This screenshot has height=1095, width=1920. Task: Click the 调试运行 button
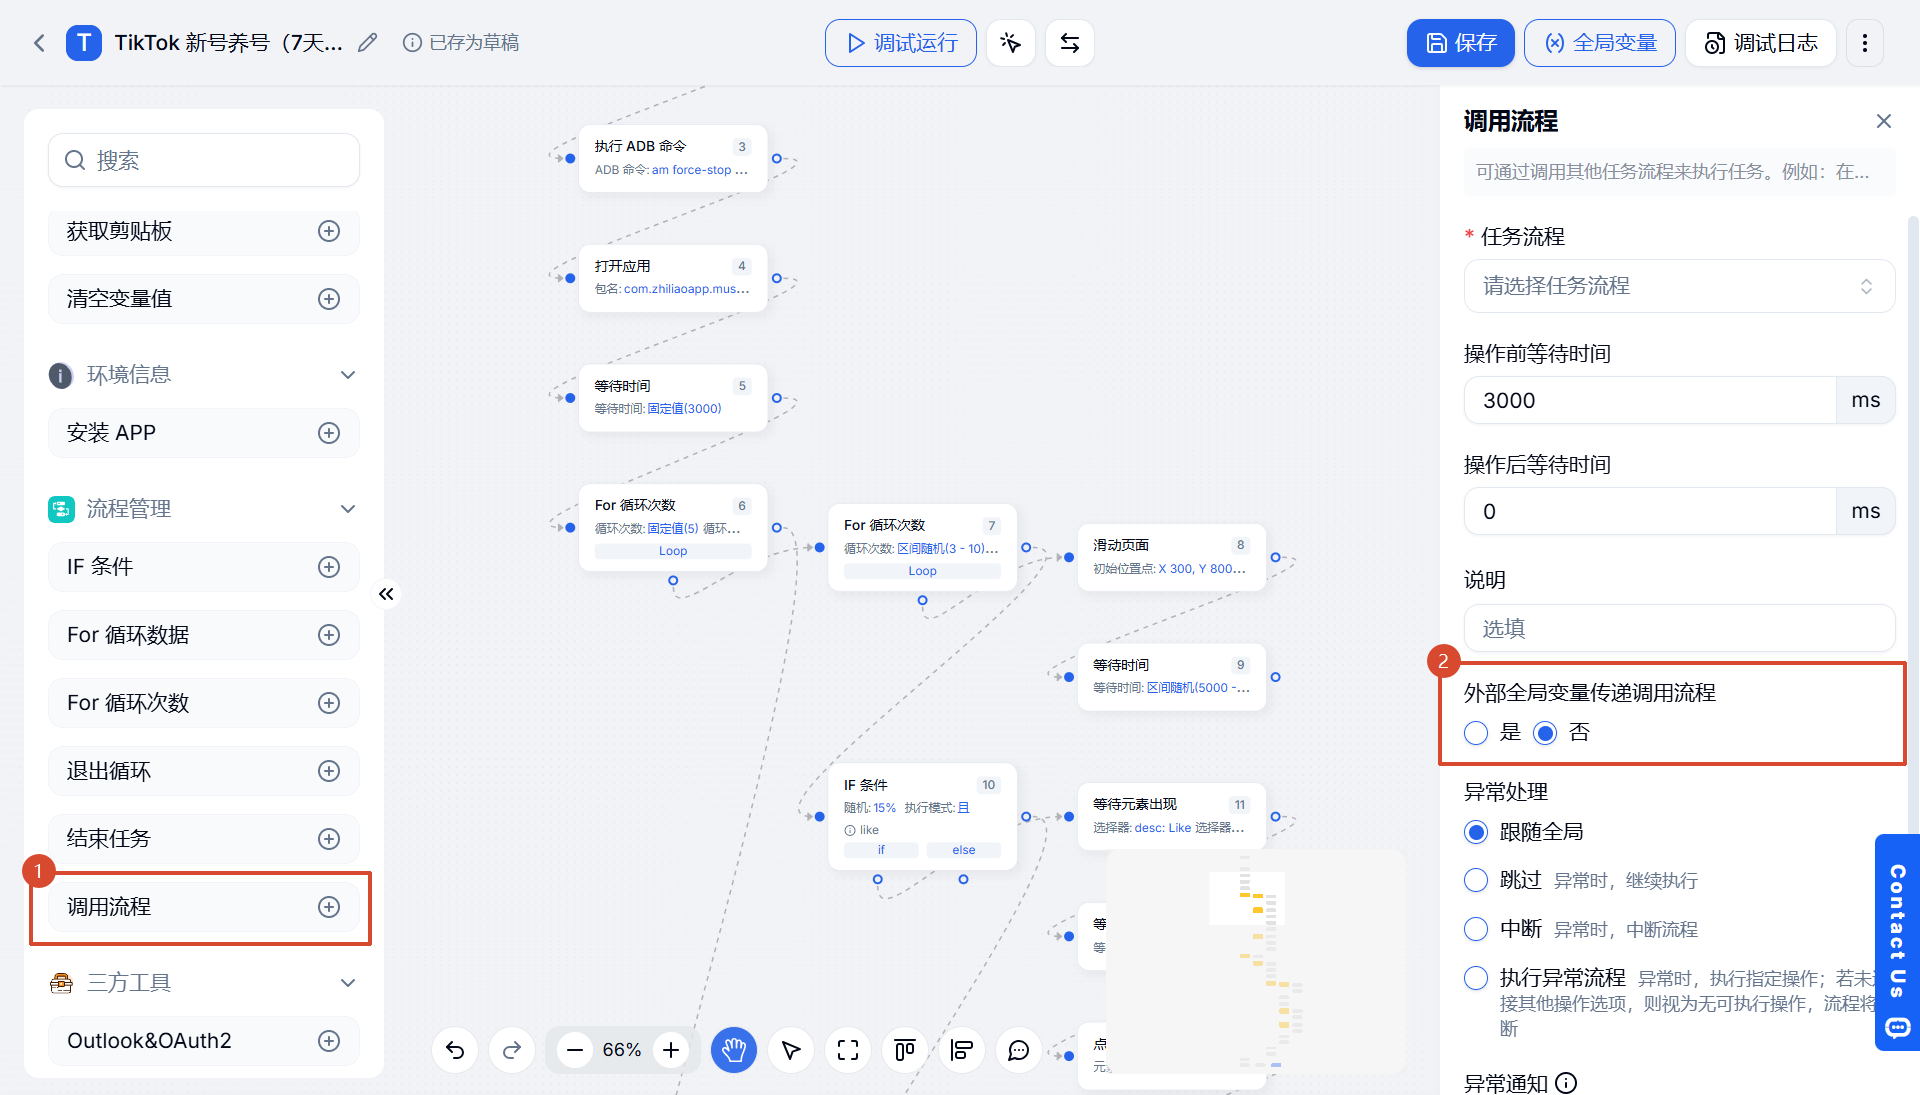tap(901, 43)
